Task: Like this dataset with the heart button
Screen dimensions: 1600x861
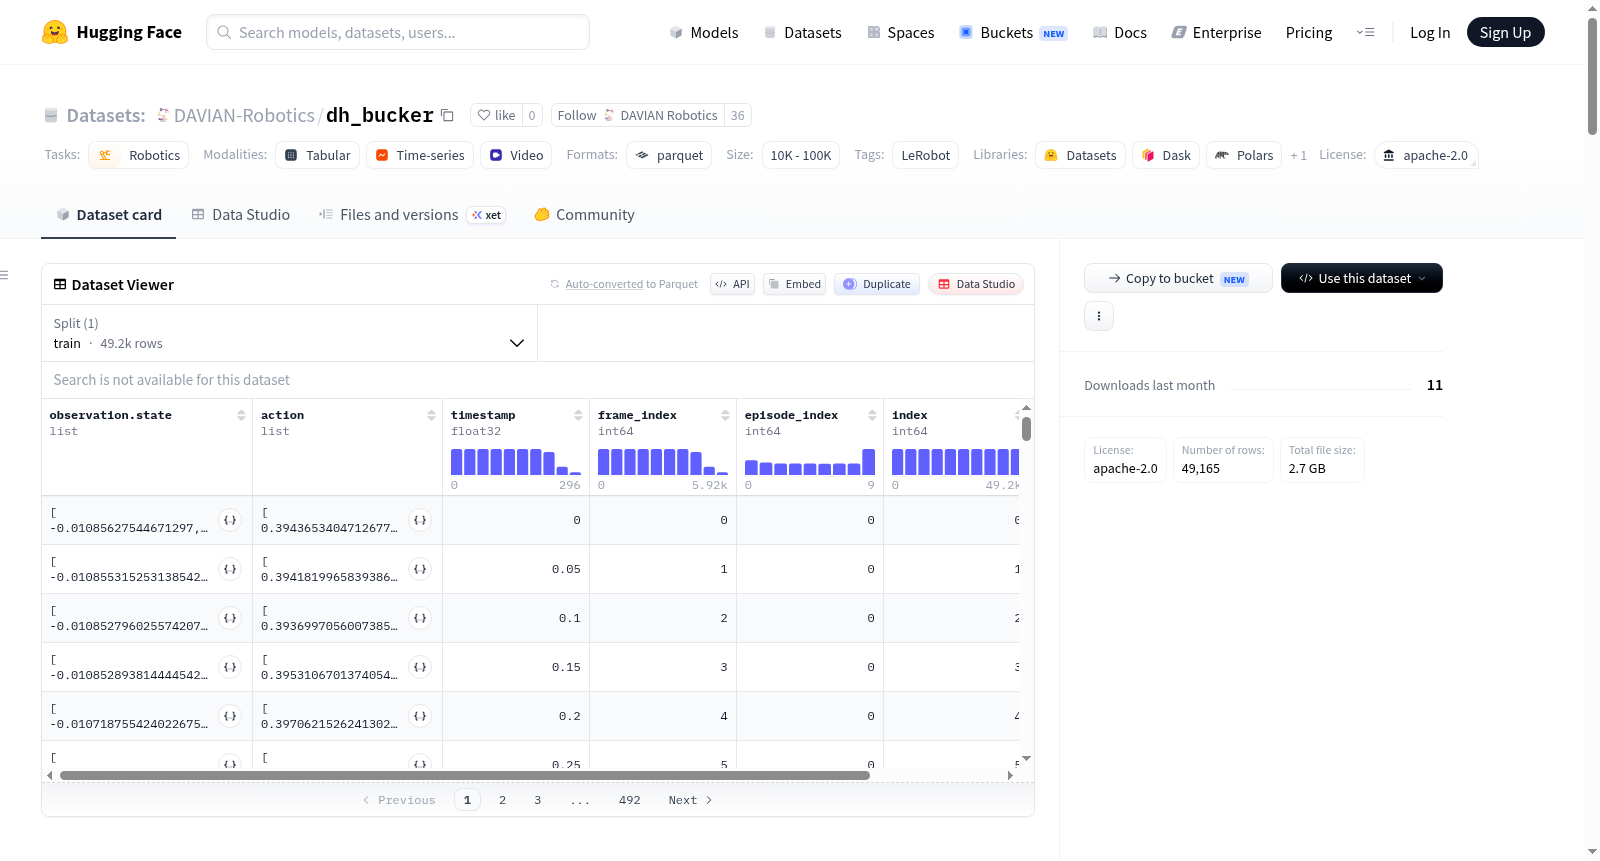Action: [x=496, y=115]
